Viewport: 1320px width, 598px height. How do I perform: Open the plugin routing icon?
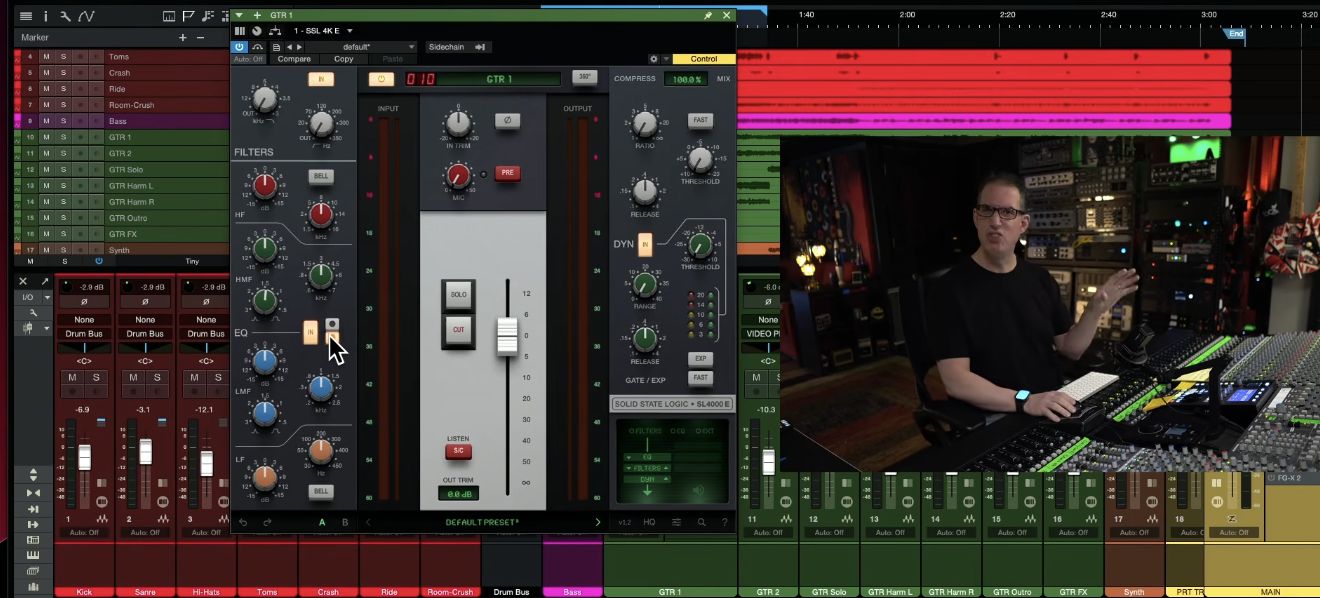[275, 31]
